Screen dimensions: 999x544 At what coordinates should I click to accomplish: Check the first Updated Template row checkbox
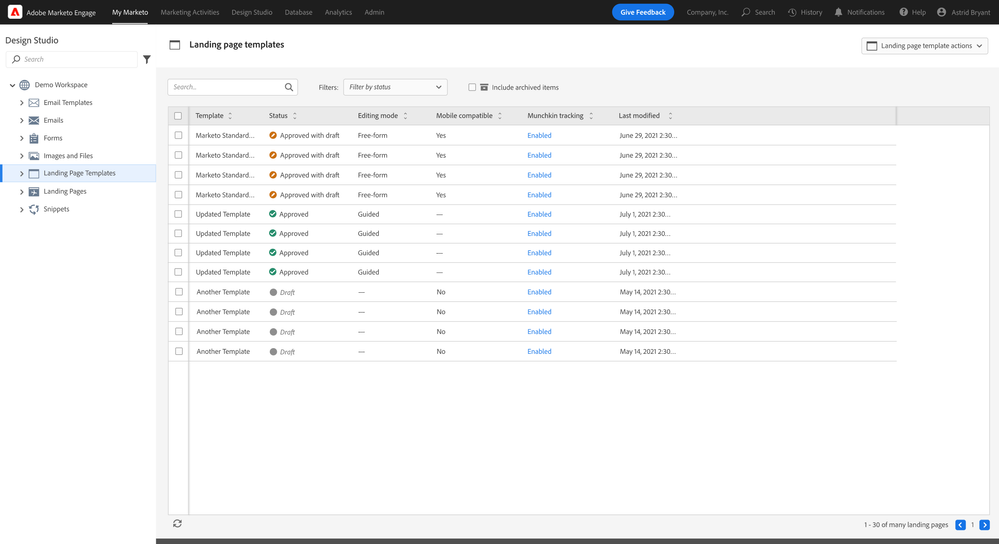click(x=178, y=214)
